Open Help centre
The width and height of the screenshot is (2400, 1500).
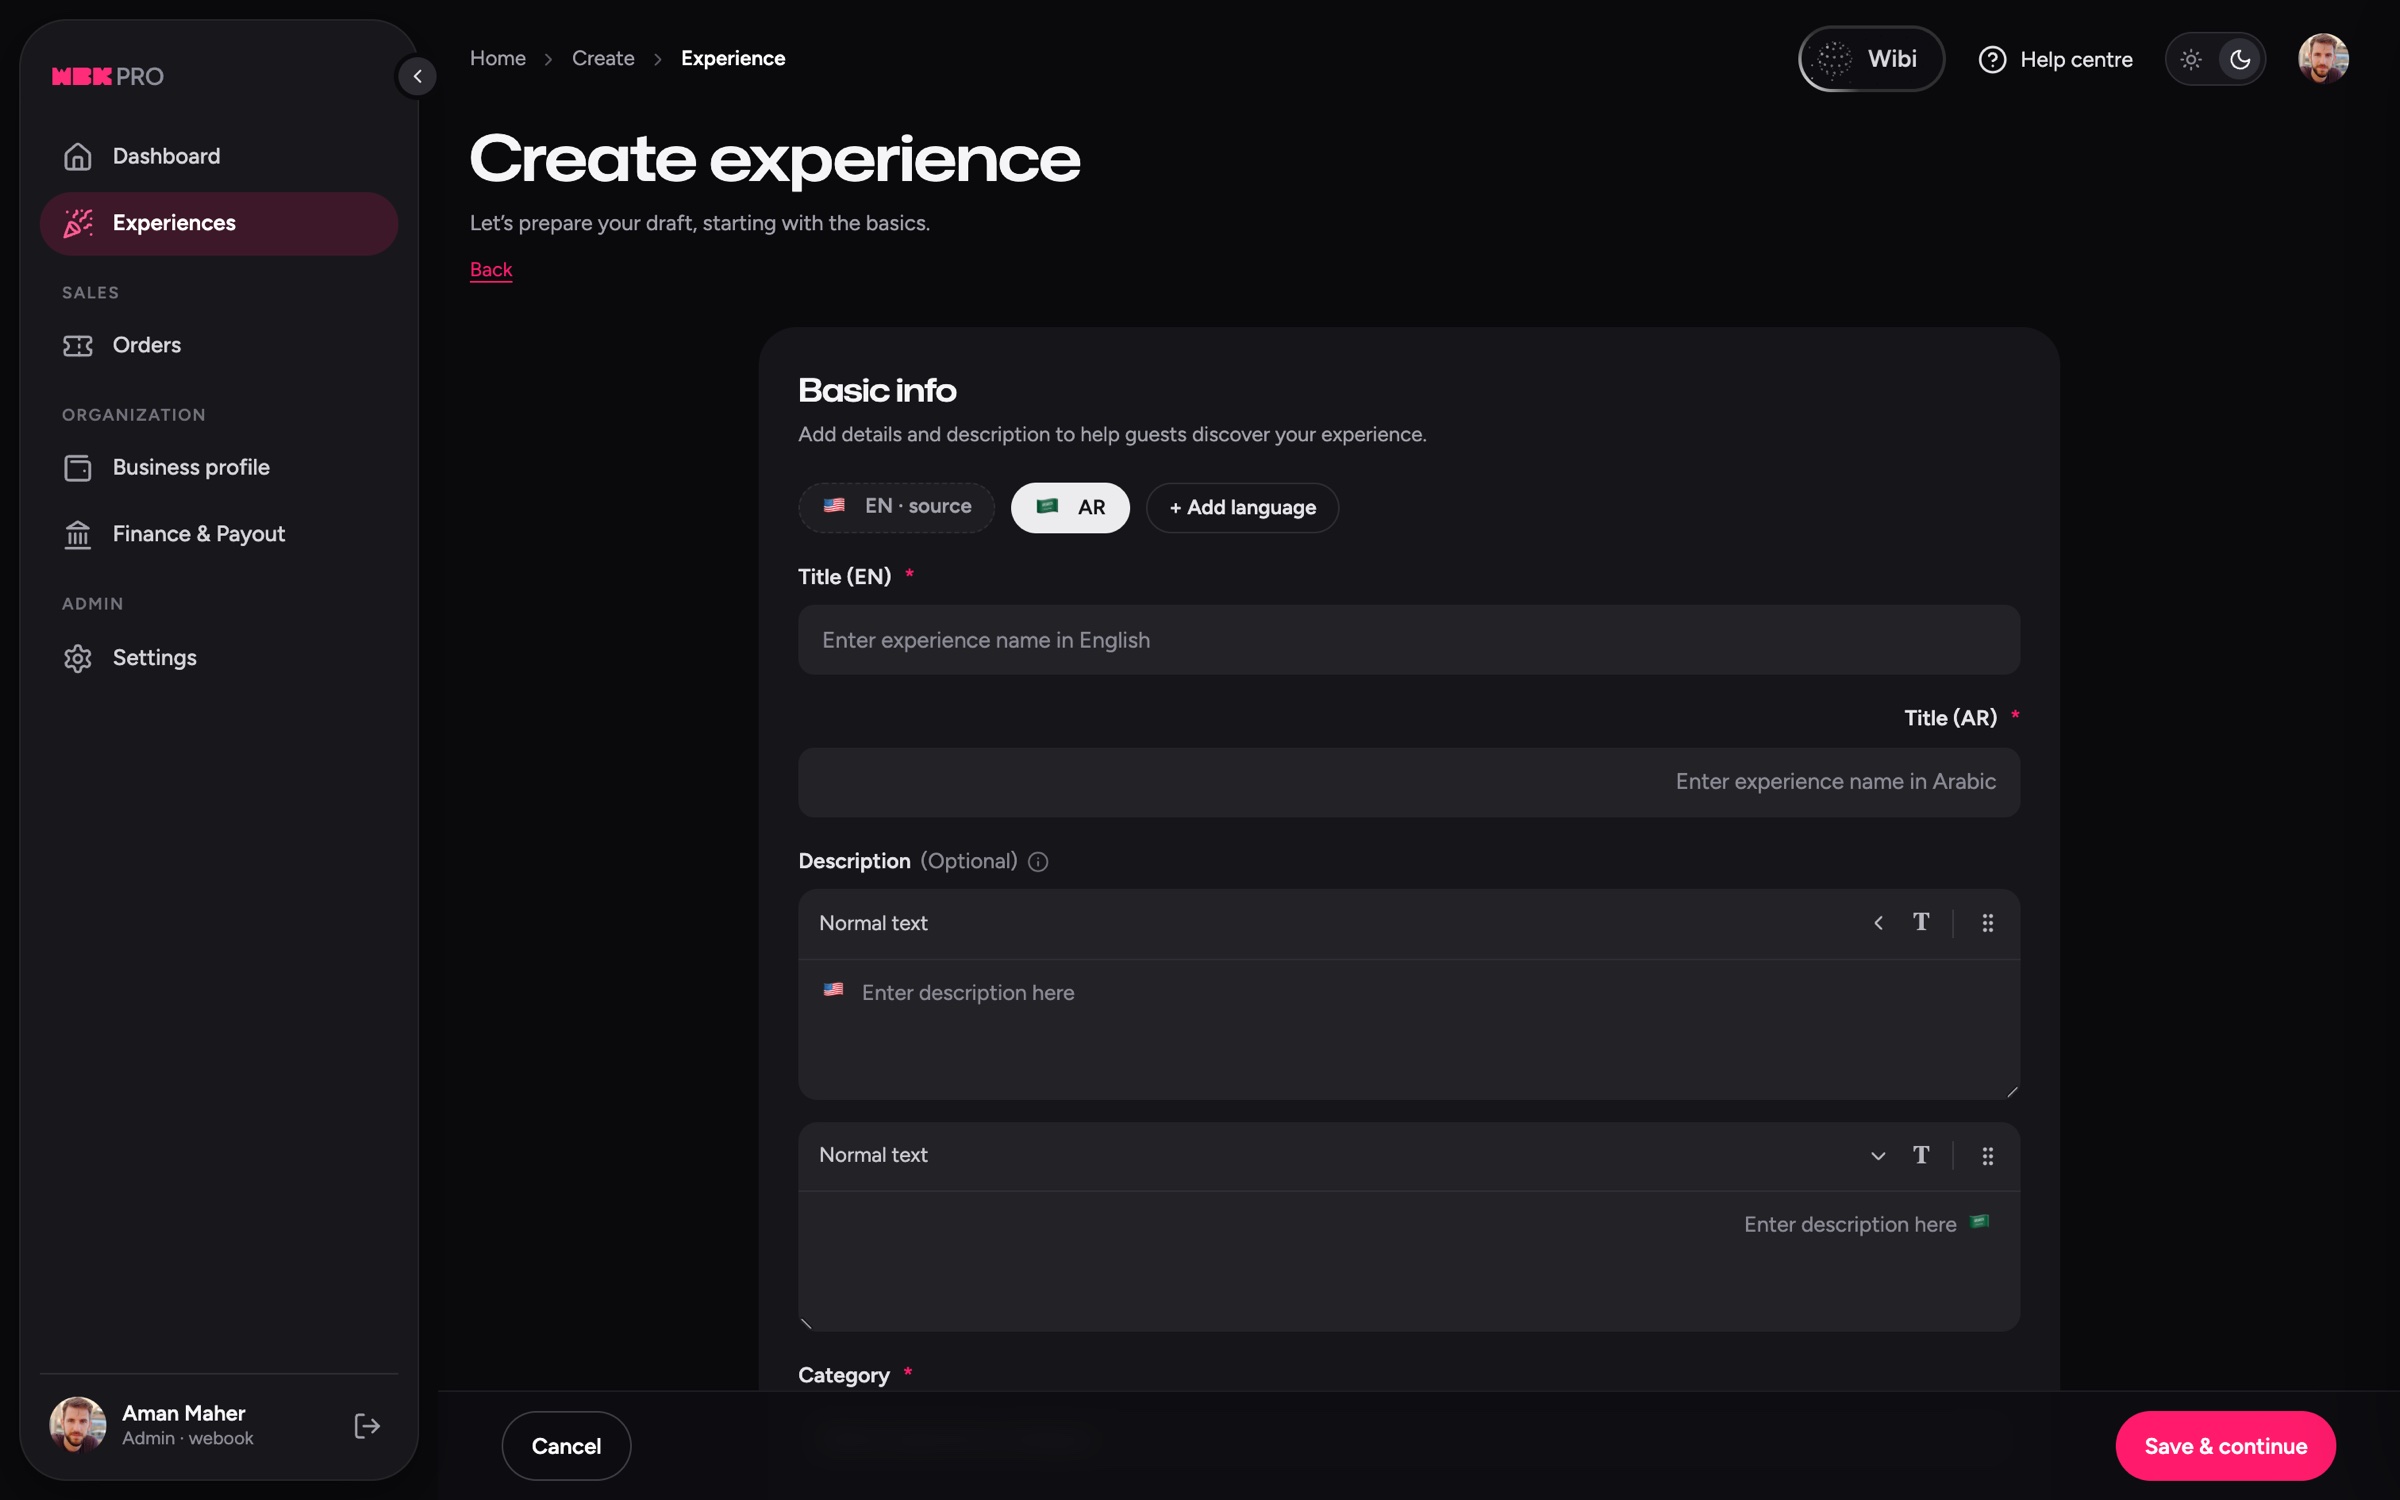(x=2055, y=60)
